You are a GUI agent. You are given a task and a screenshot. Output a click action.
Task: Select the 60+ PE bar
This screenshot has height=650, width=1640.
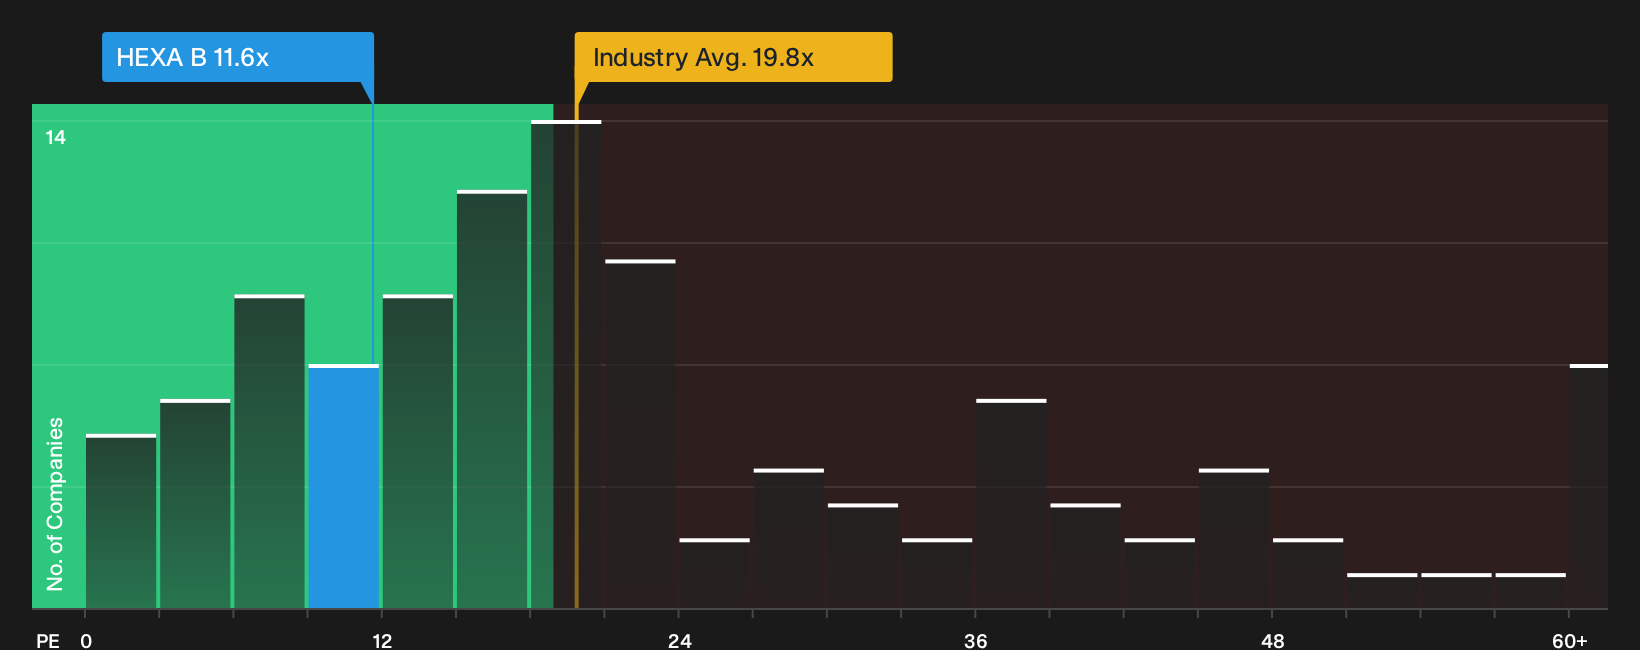coord(1589,486)
